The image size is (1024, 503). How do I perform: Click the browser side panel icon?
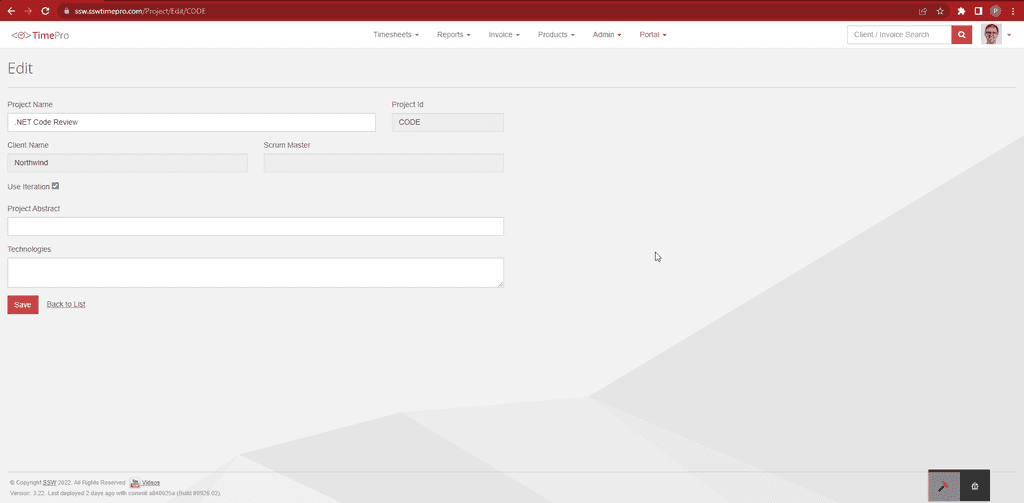point(978,10)
